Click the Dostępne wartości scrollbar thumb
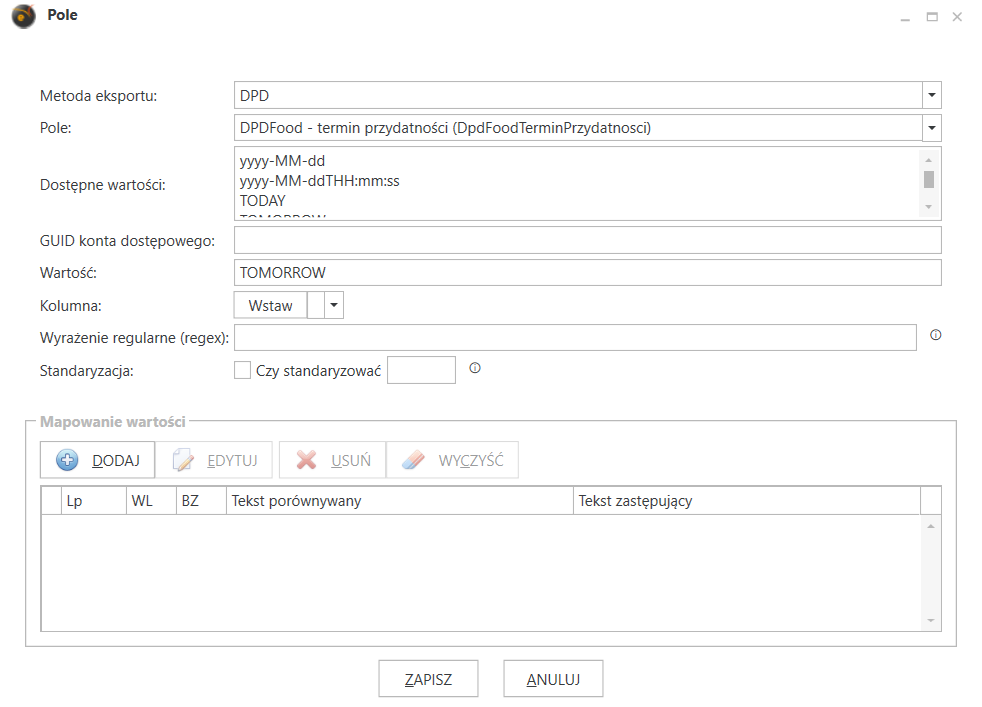This screenshot has width=982, height=707. pyautogui.click(x=929, y=179)
